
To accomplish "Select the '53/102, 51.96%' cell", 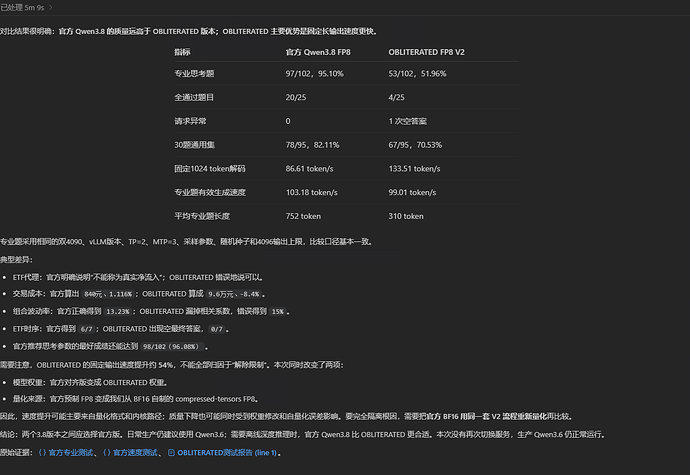I will pos(417,74).
